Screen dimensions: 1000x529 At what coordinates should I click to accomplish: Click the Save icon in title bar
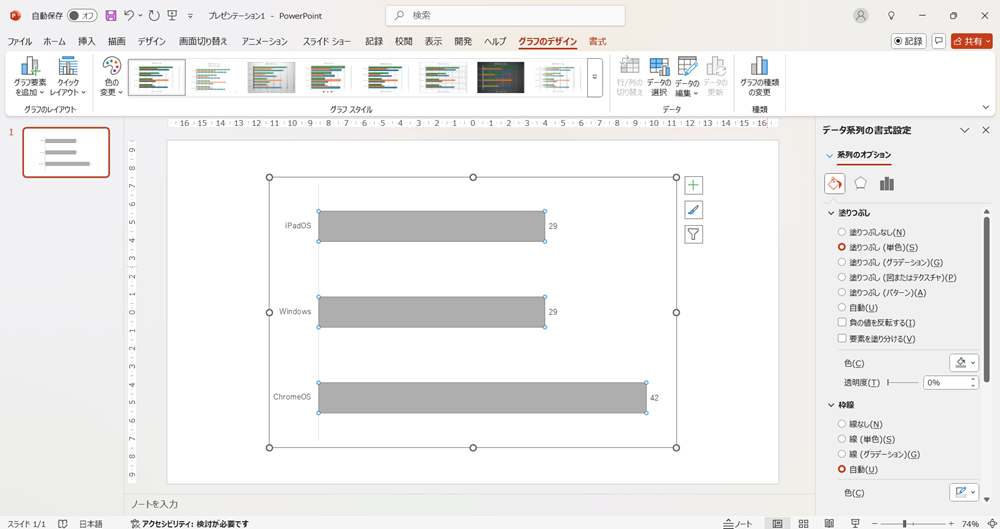coord(111,15)
